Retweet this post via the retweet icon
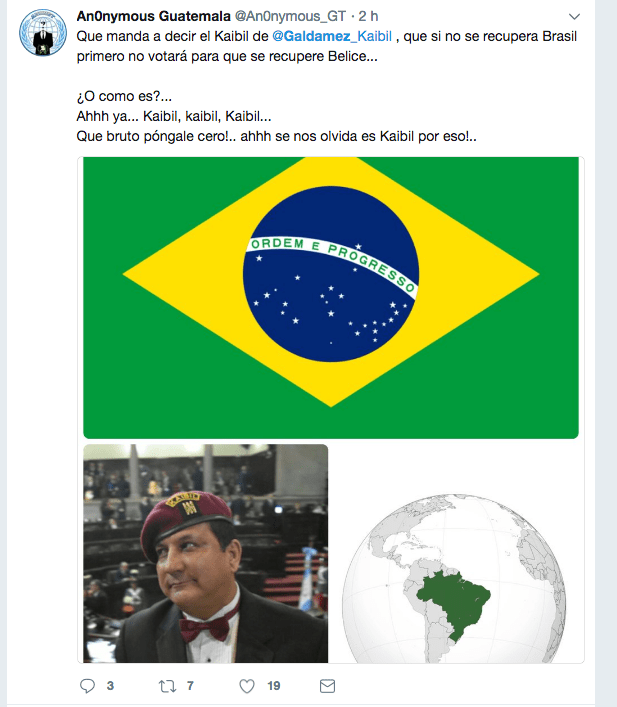 click(x=167, y=686)
